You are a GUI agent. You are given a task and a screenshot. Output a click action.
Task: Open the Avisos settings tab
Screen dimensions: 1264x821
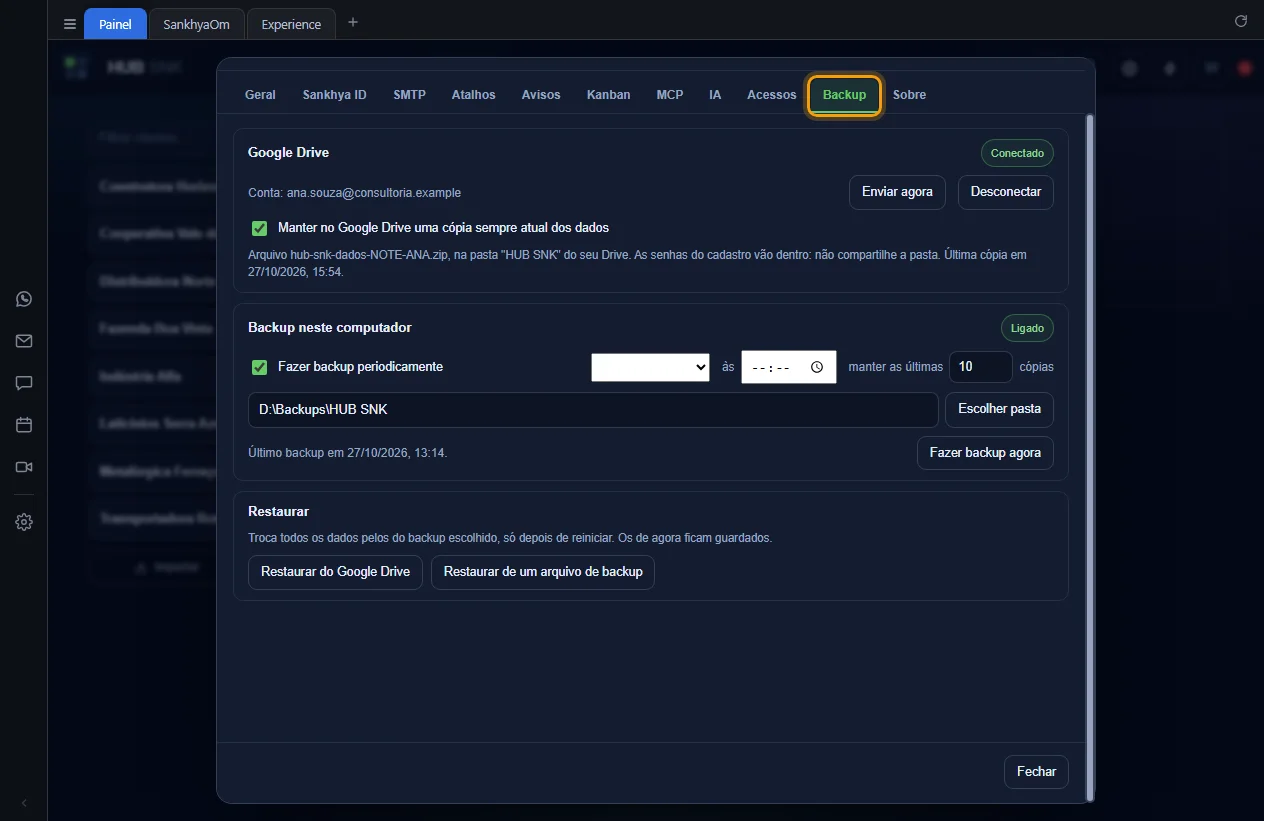[x=541, y=95]
